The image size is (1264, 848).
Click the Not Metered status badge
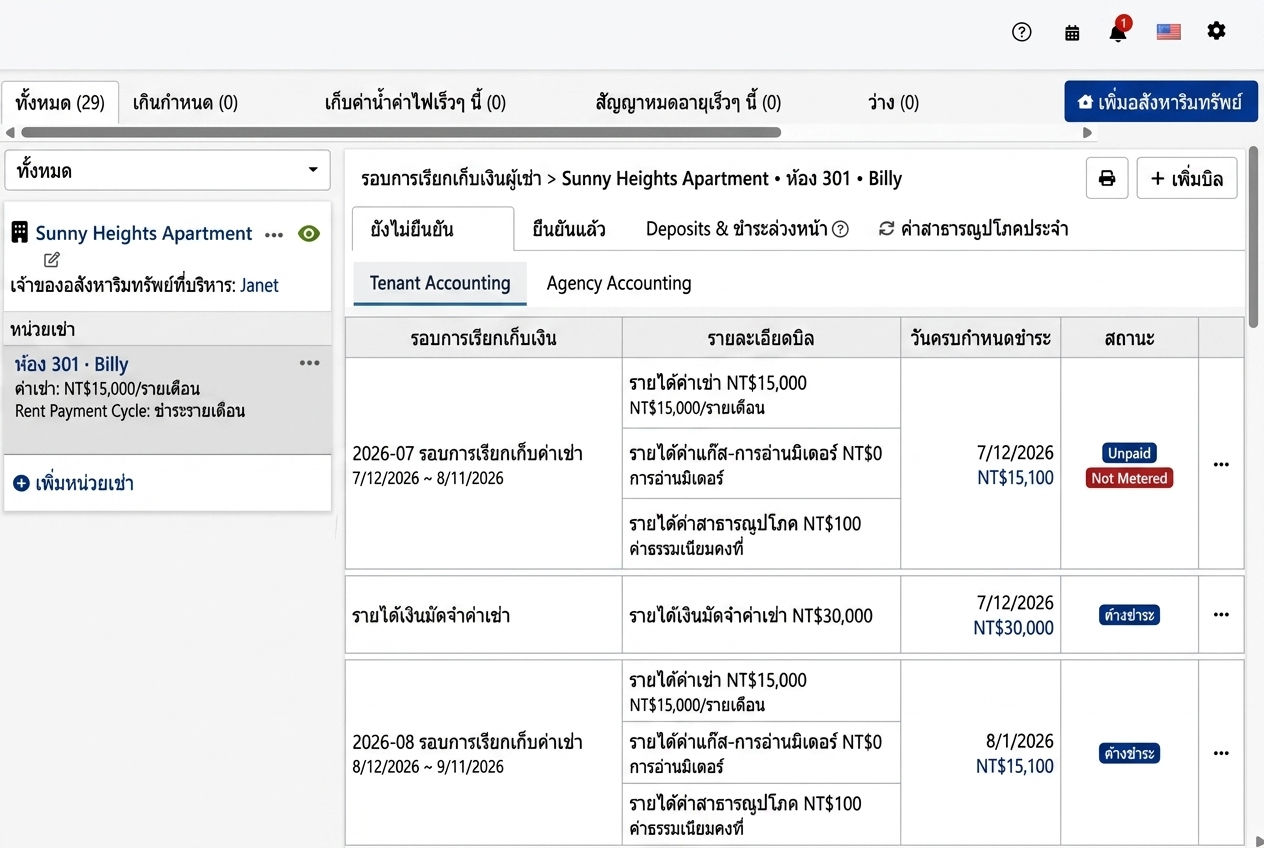tap(1129, 478)
